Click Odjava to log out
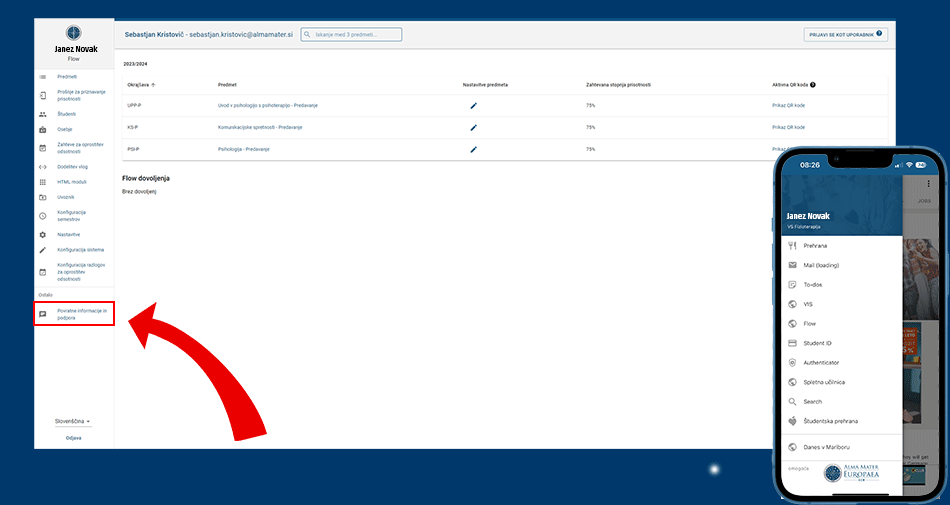This screenshot has height=505, width=950. (x=73, y=438)
